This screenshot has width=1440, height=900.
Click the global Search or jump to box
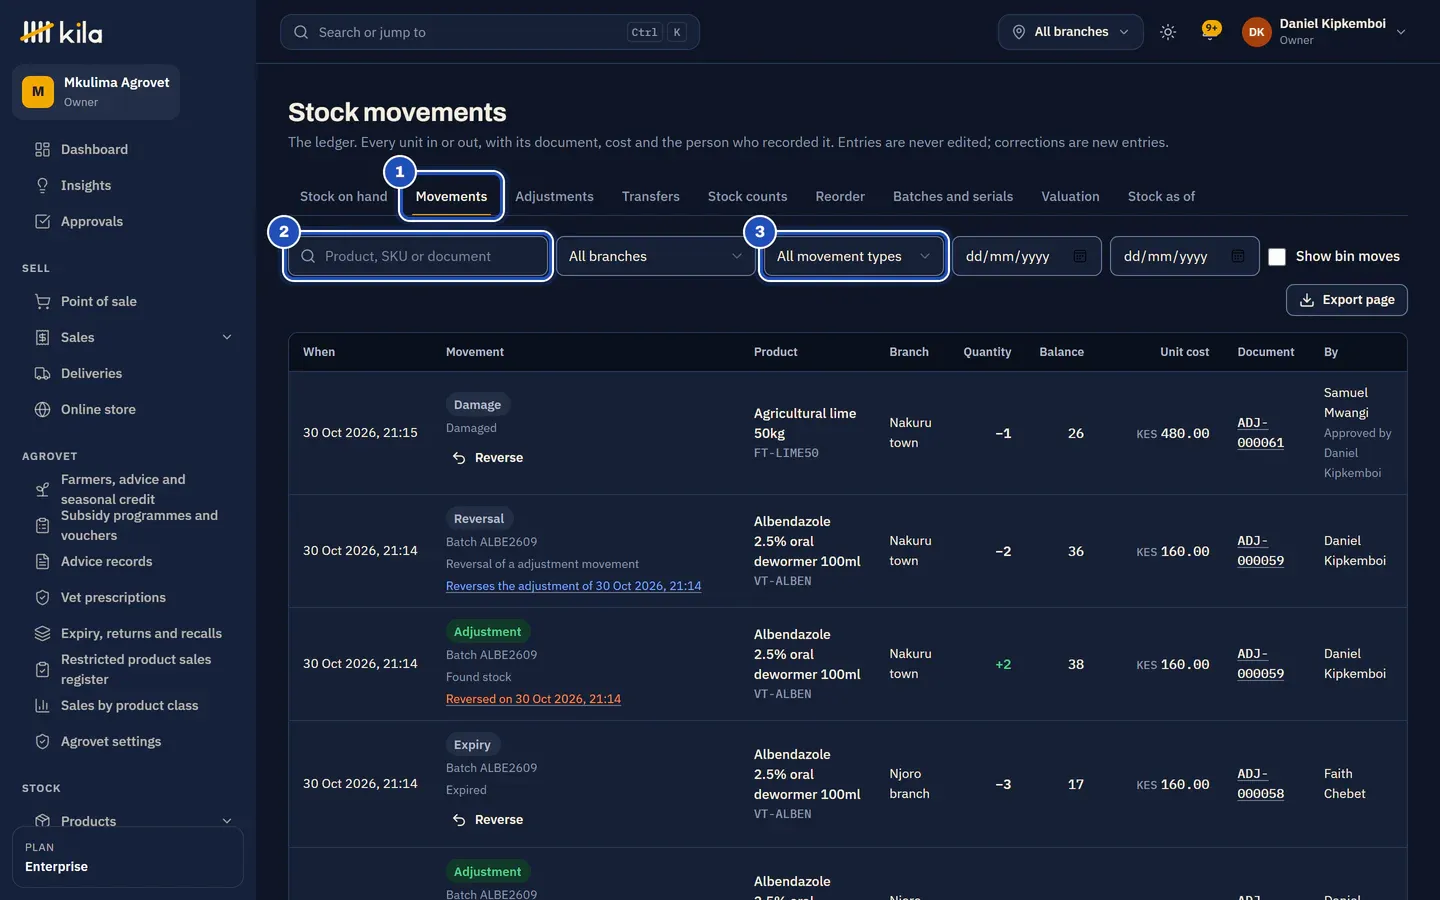click(489, 32)
